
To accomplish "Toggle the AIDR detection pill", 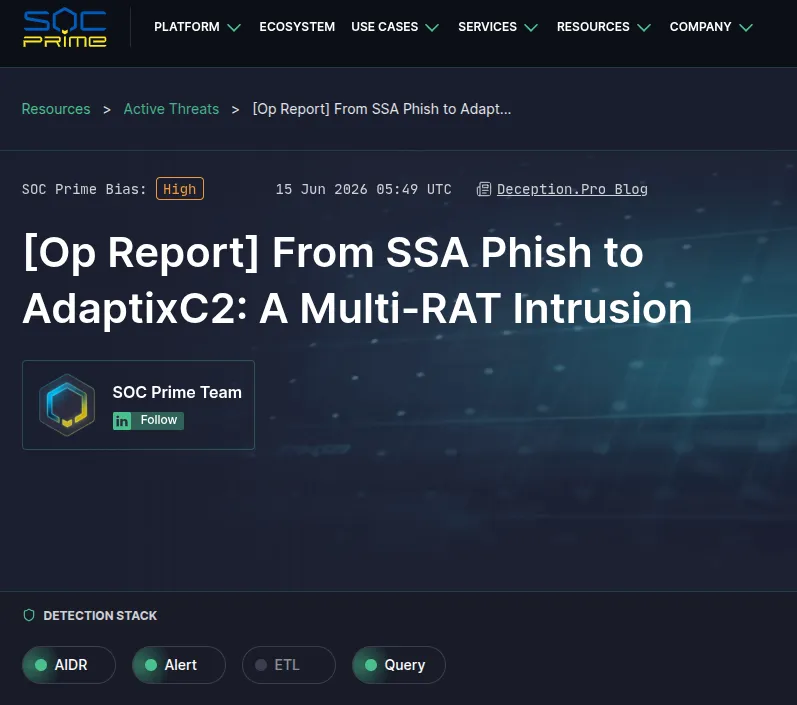I will tap(69, 665).
